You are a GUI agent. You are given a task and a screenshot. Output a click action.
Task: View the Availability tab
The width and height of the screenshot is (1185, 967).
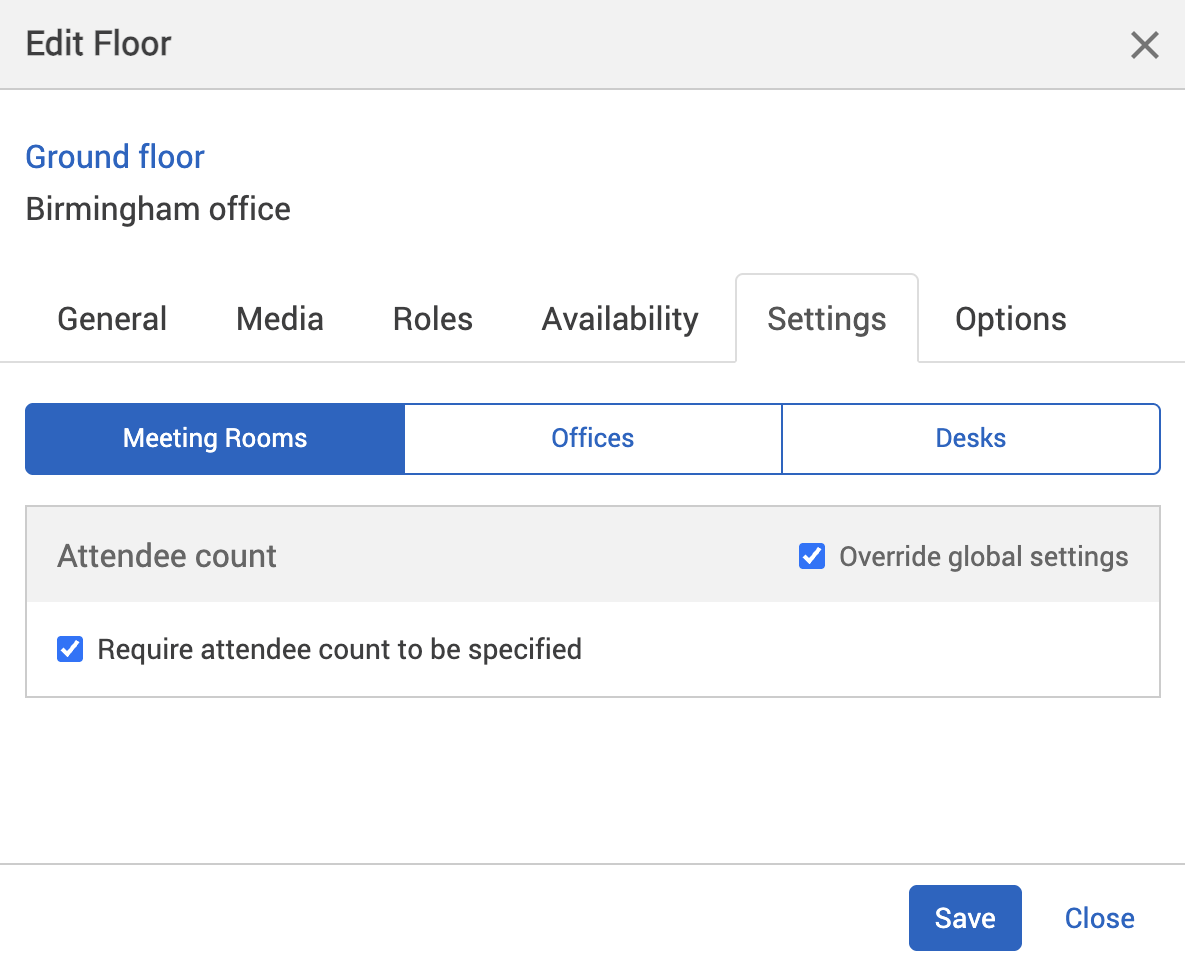pos(619,318)
